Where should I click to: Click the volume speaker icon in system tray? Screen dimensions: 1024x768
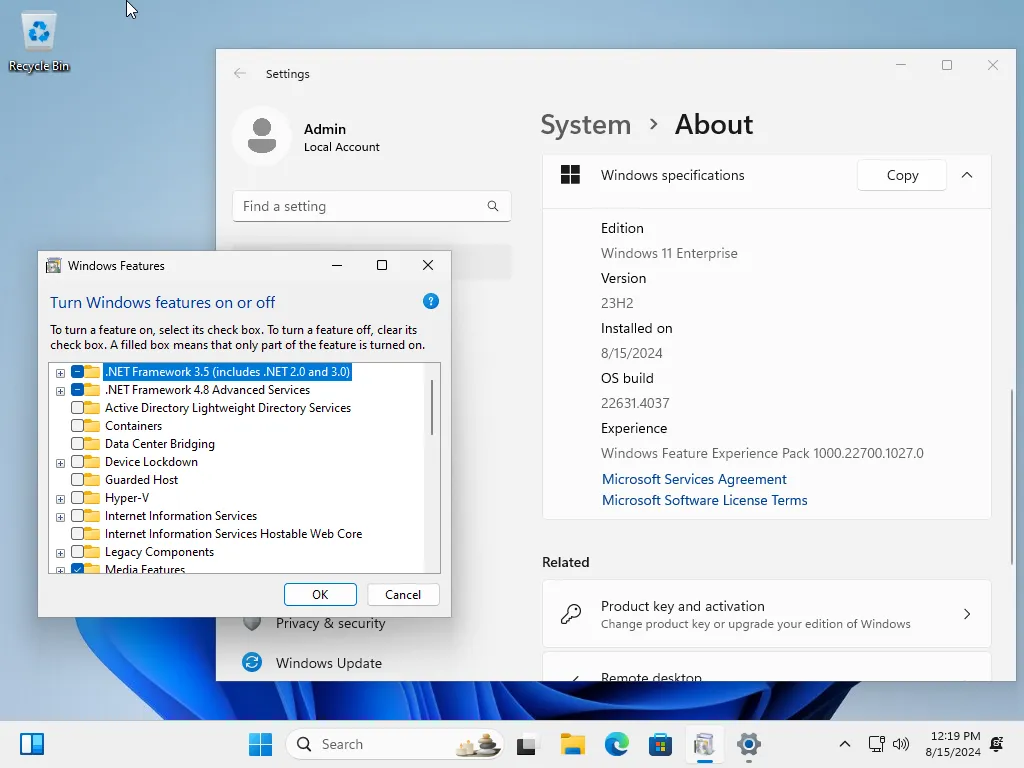click(x=901, y=744)
